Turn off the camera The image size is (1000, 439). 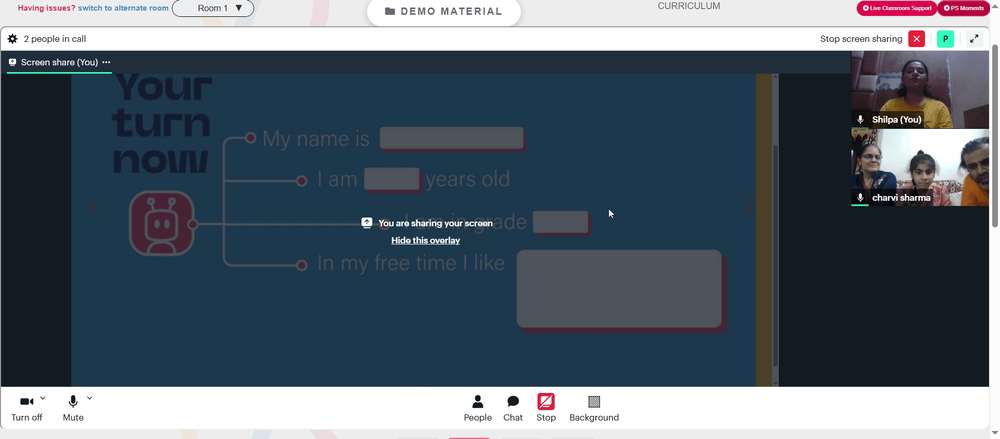27,408
